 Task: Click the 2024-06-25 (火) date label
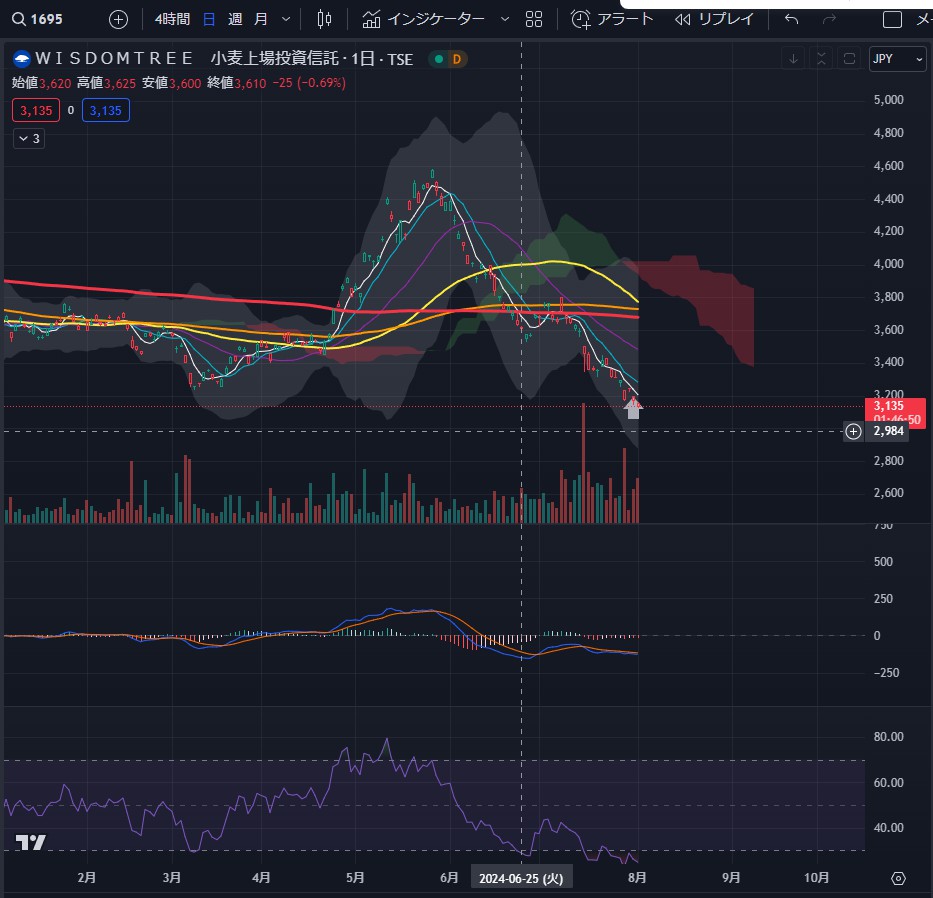click(x=521, y=878)
